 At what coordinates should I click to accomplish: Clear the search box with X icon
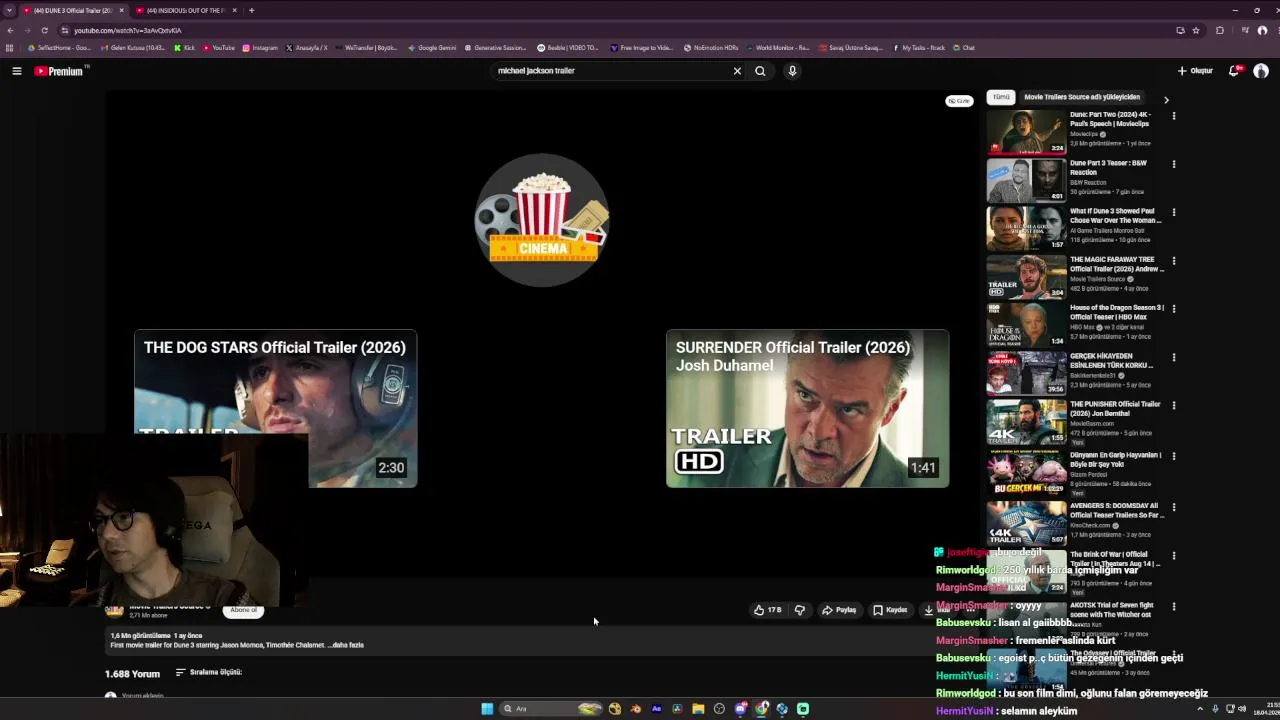(x=737, y=71)
